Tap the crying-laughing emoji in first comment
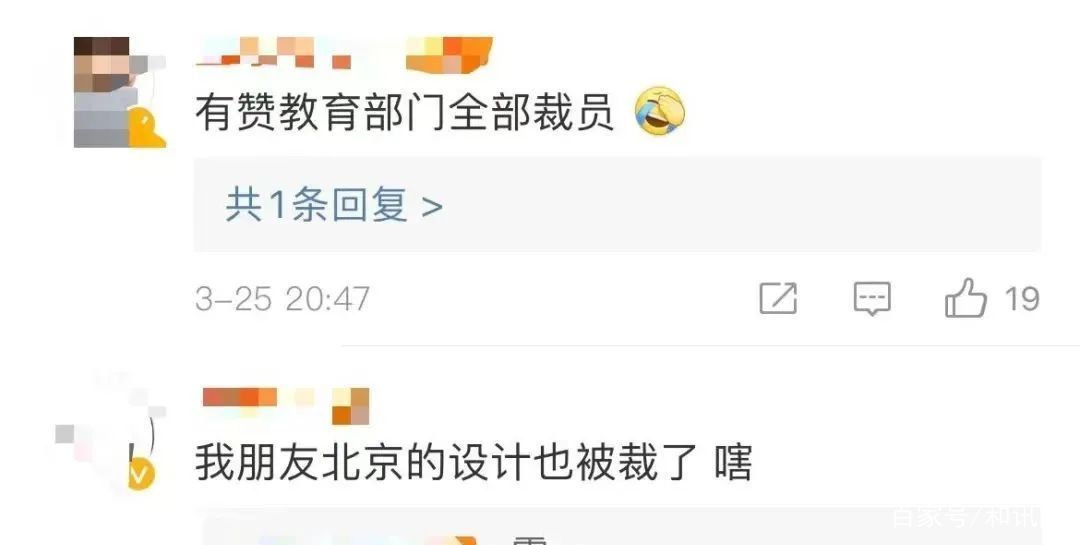Screen dimensions: 1080x545 660,111
